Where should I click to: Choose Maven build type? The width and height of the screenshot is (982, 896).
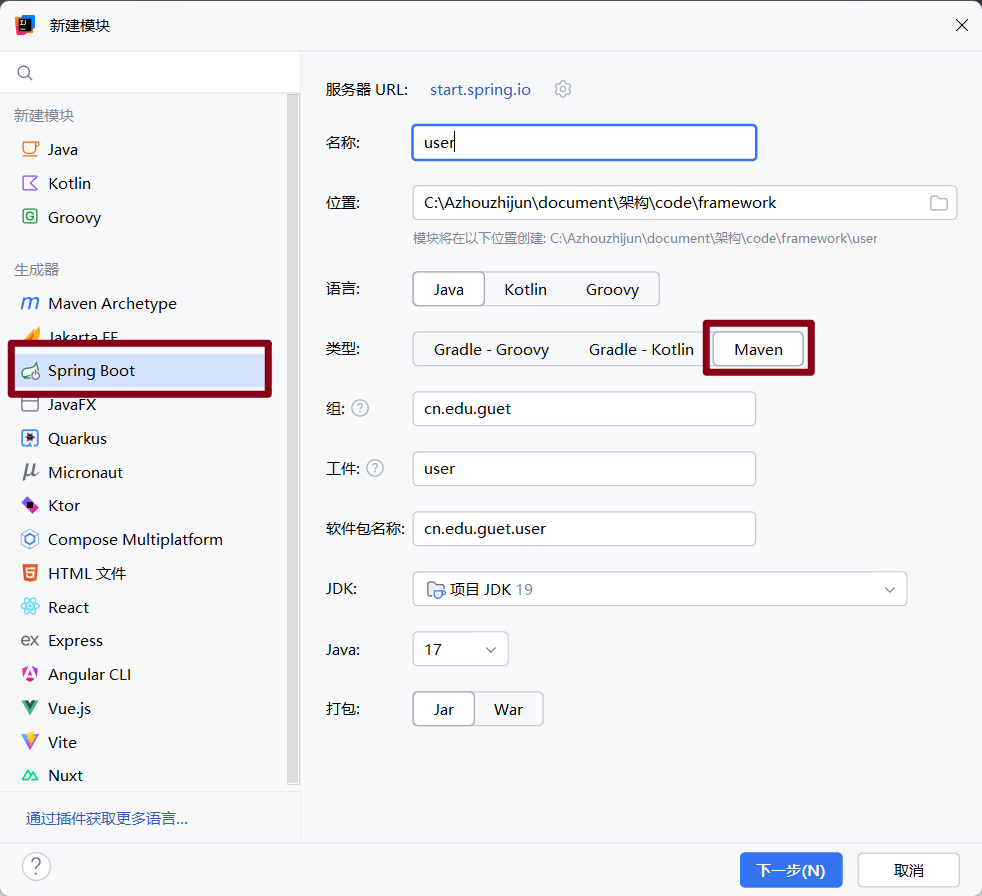coord(758,349)
